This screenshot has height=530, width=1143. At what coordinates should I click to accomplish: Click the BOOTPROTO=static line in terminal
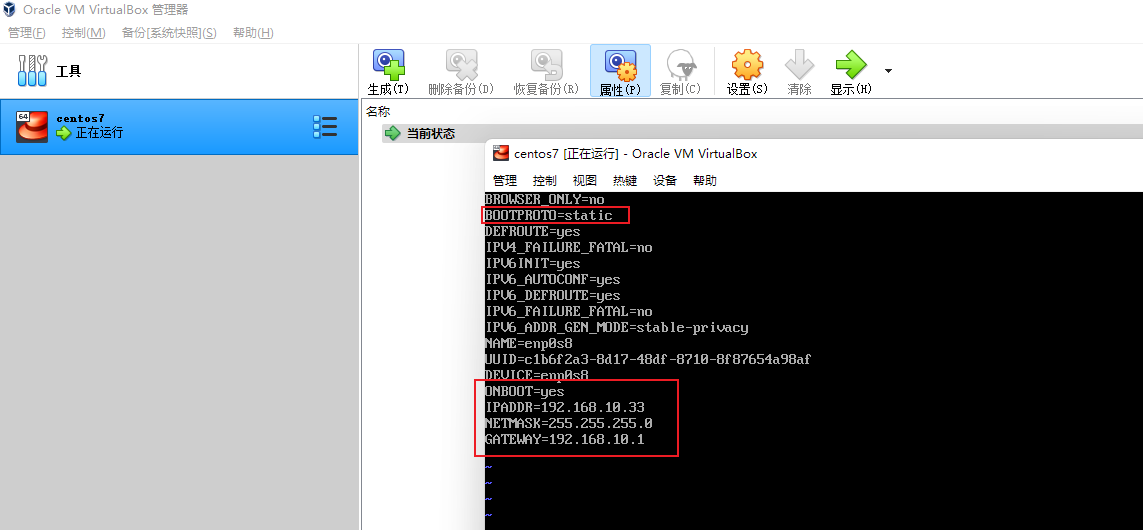(548, 215)
